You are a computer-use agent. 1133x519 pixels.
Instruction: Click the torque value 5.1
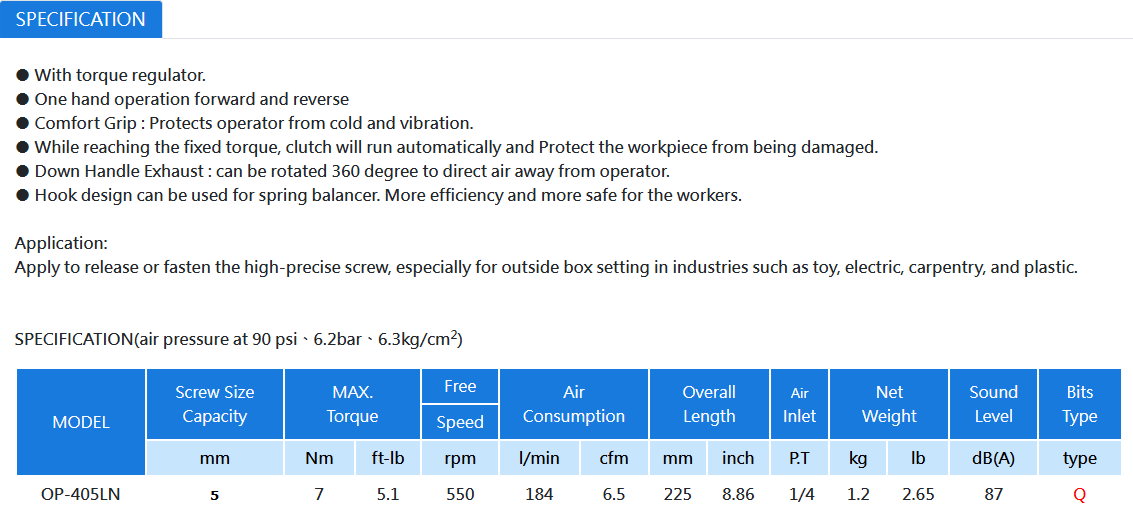(387, 494)
